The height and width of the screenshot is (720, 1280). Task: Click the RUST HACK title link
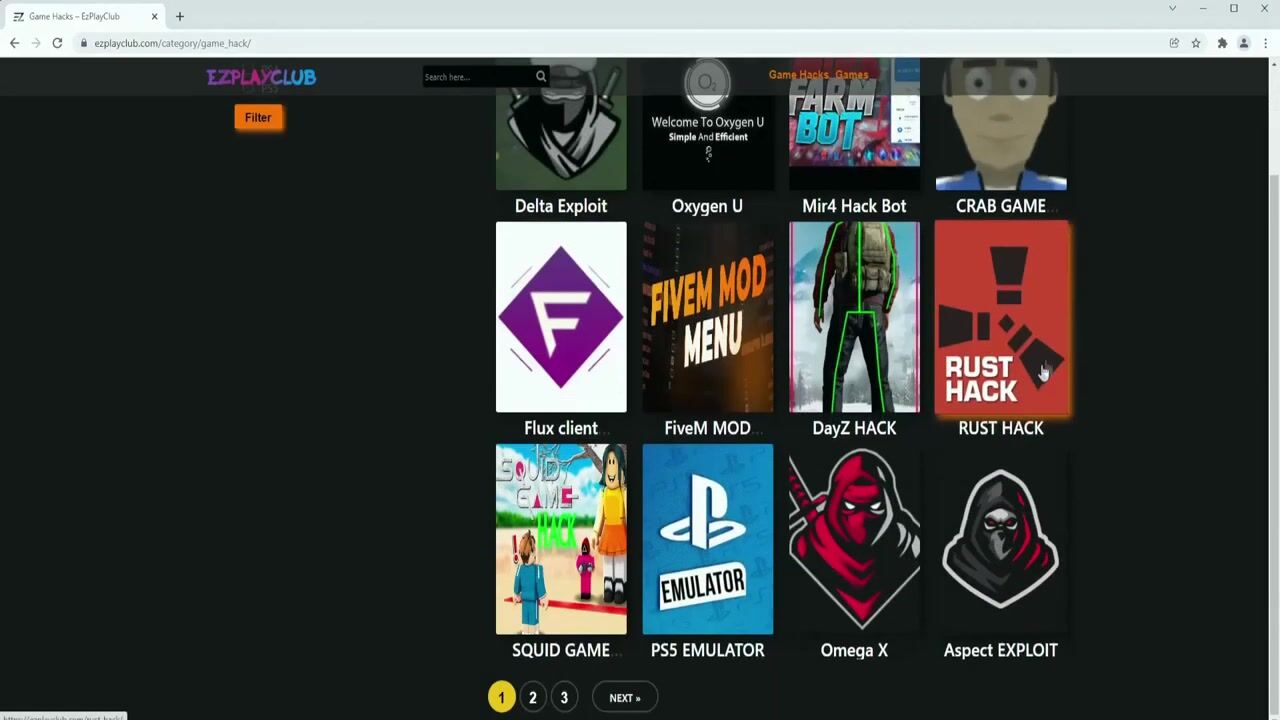click(1001, 428)
